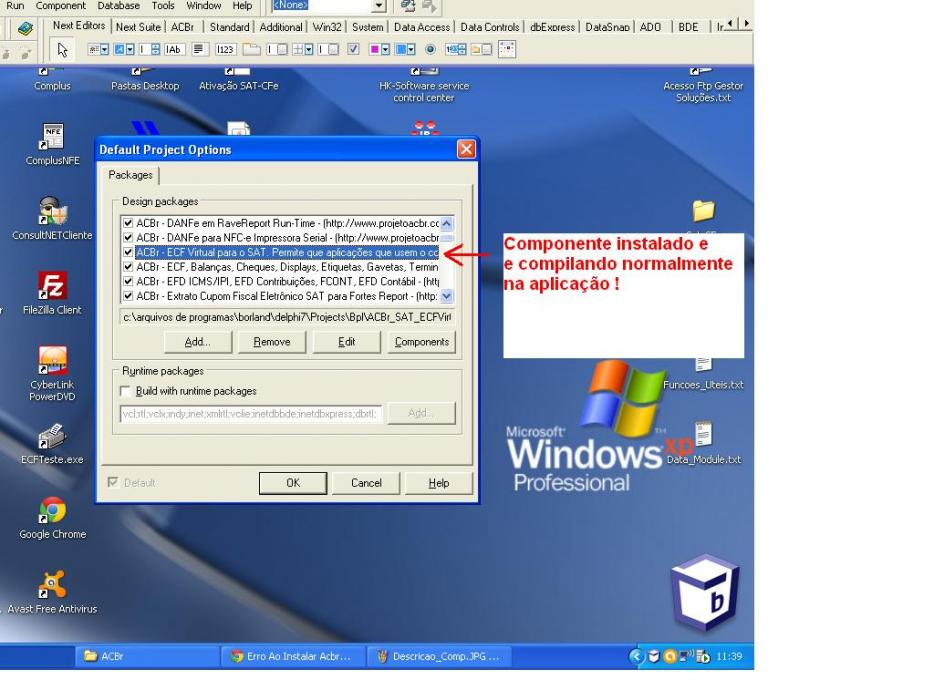
Task: Uncheck ACBr - EFD ICMS/IPI package
Action: click(x=127, y=281)
